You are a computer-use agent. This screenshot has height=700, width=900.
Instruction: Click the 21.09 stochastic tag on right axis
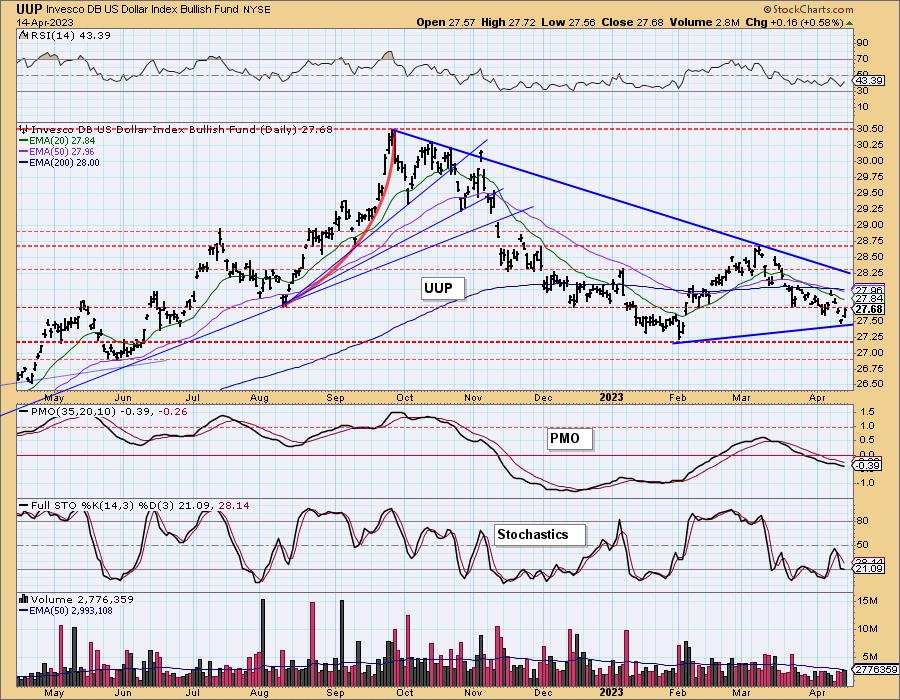click(x=869, y=569)
